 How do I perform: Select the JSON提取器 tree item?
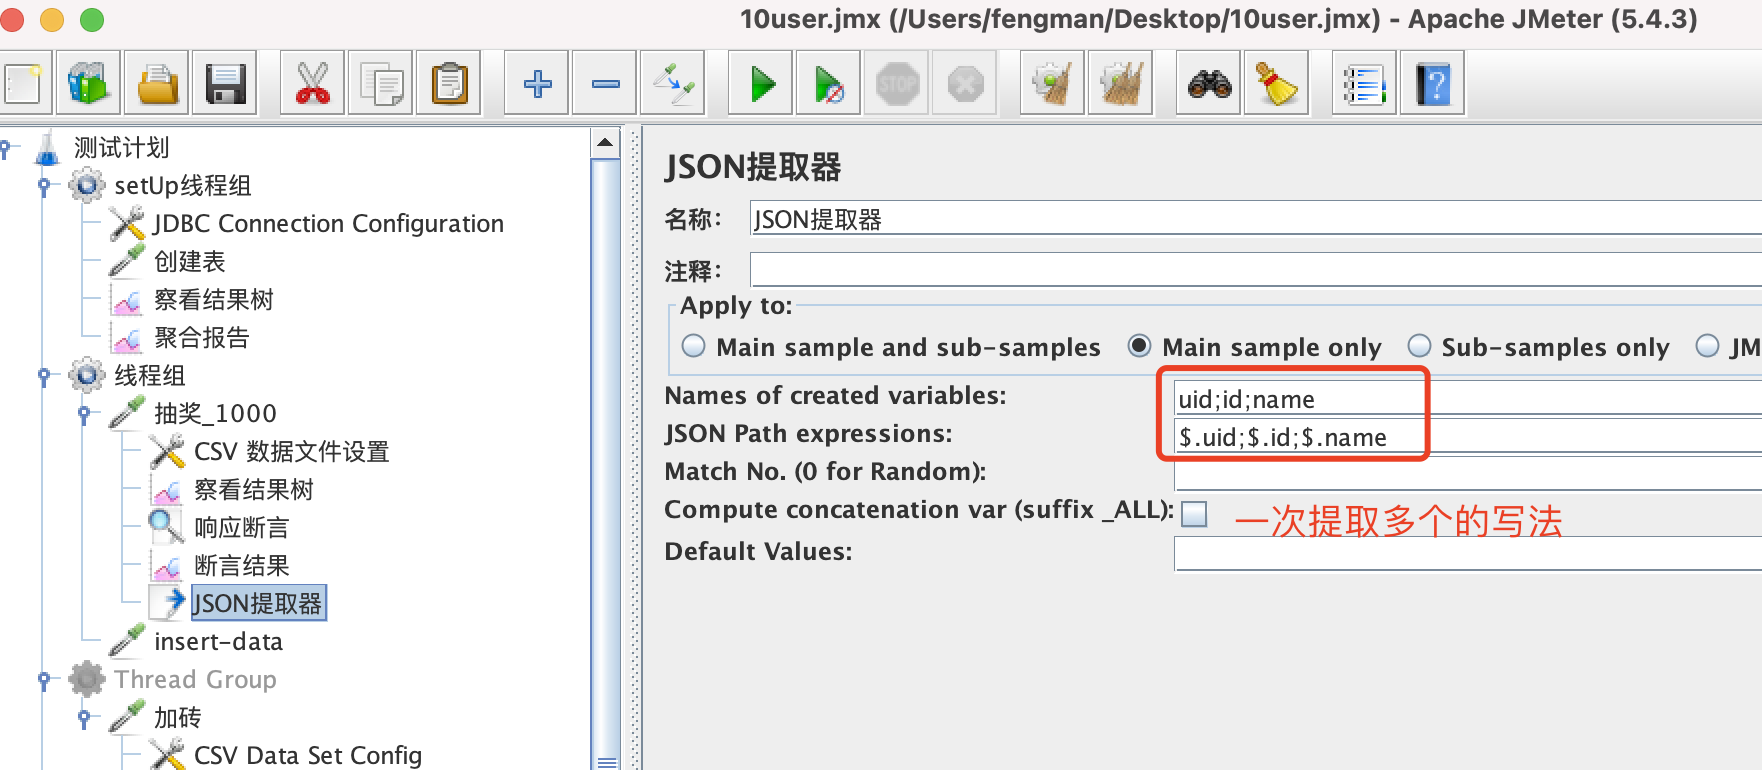pyautogui.click(x=257, y=604)
